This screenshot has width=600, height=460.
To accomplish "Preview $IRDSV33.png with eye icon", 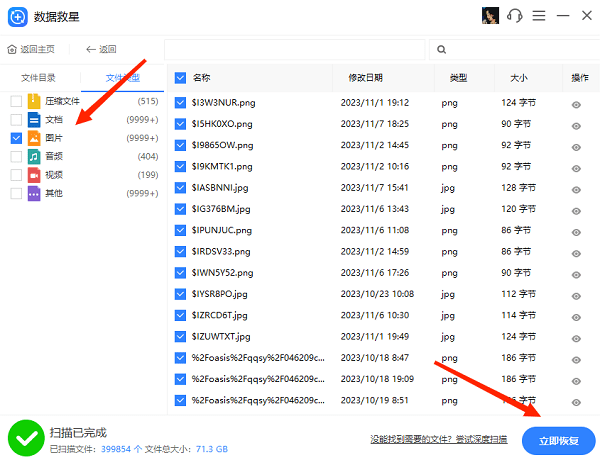I will pos(576,254).
